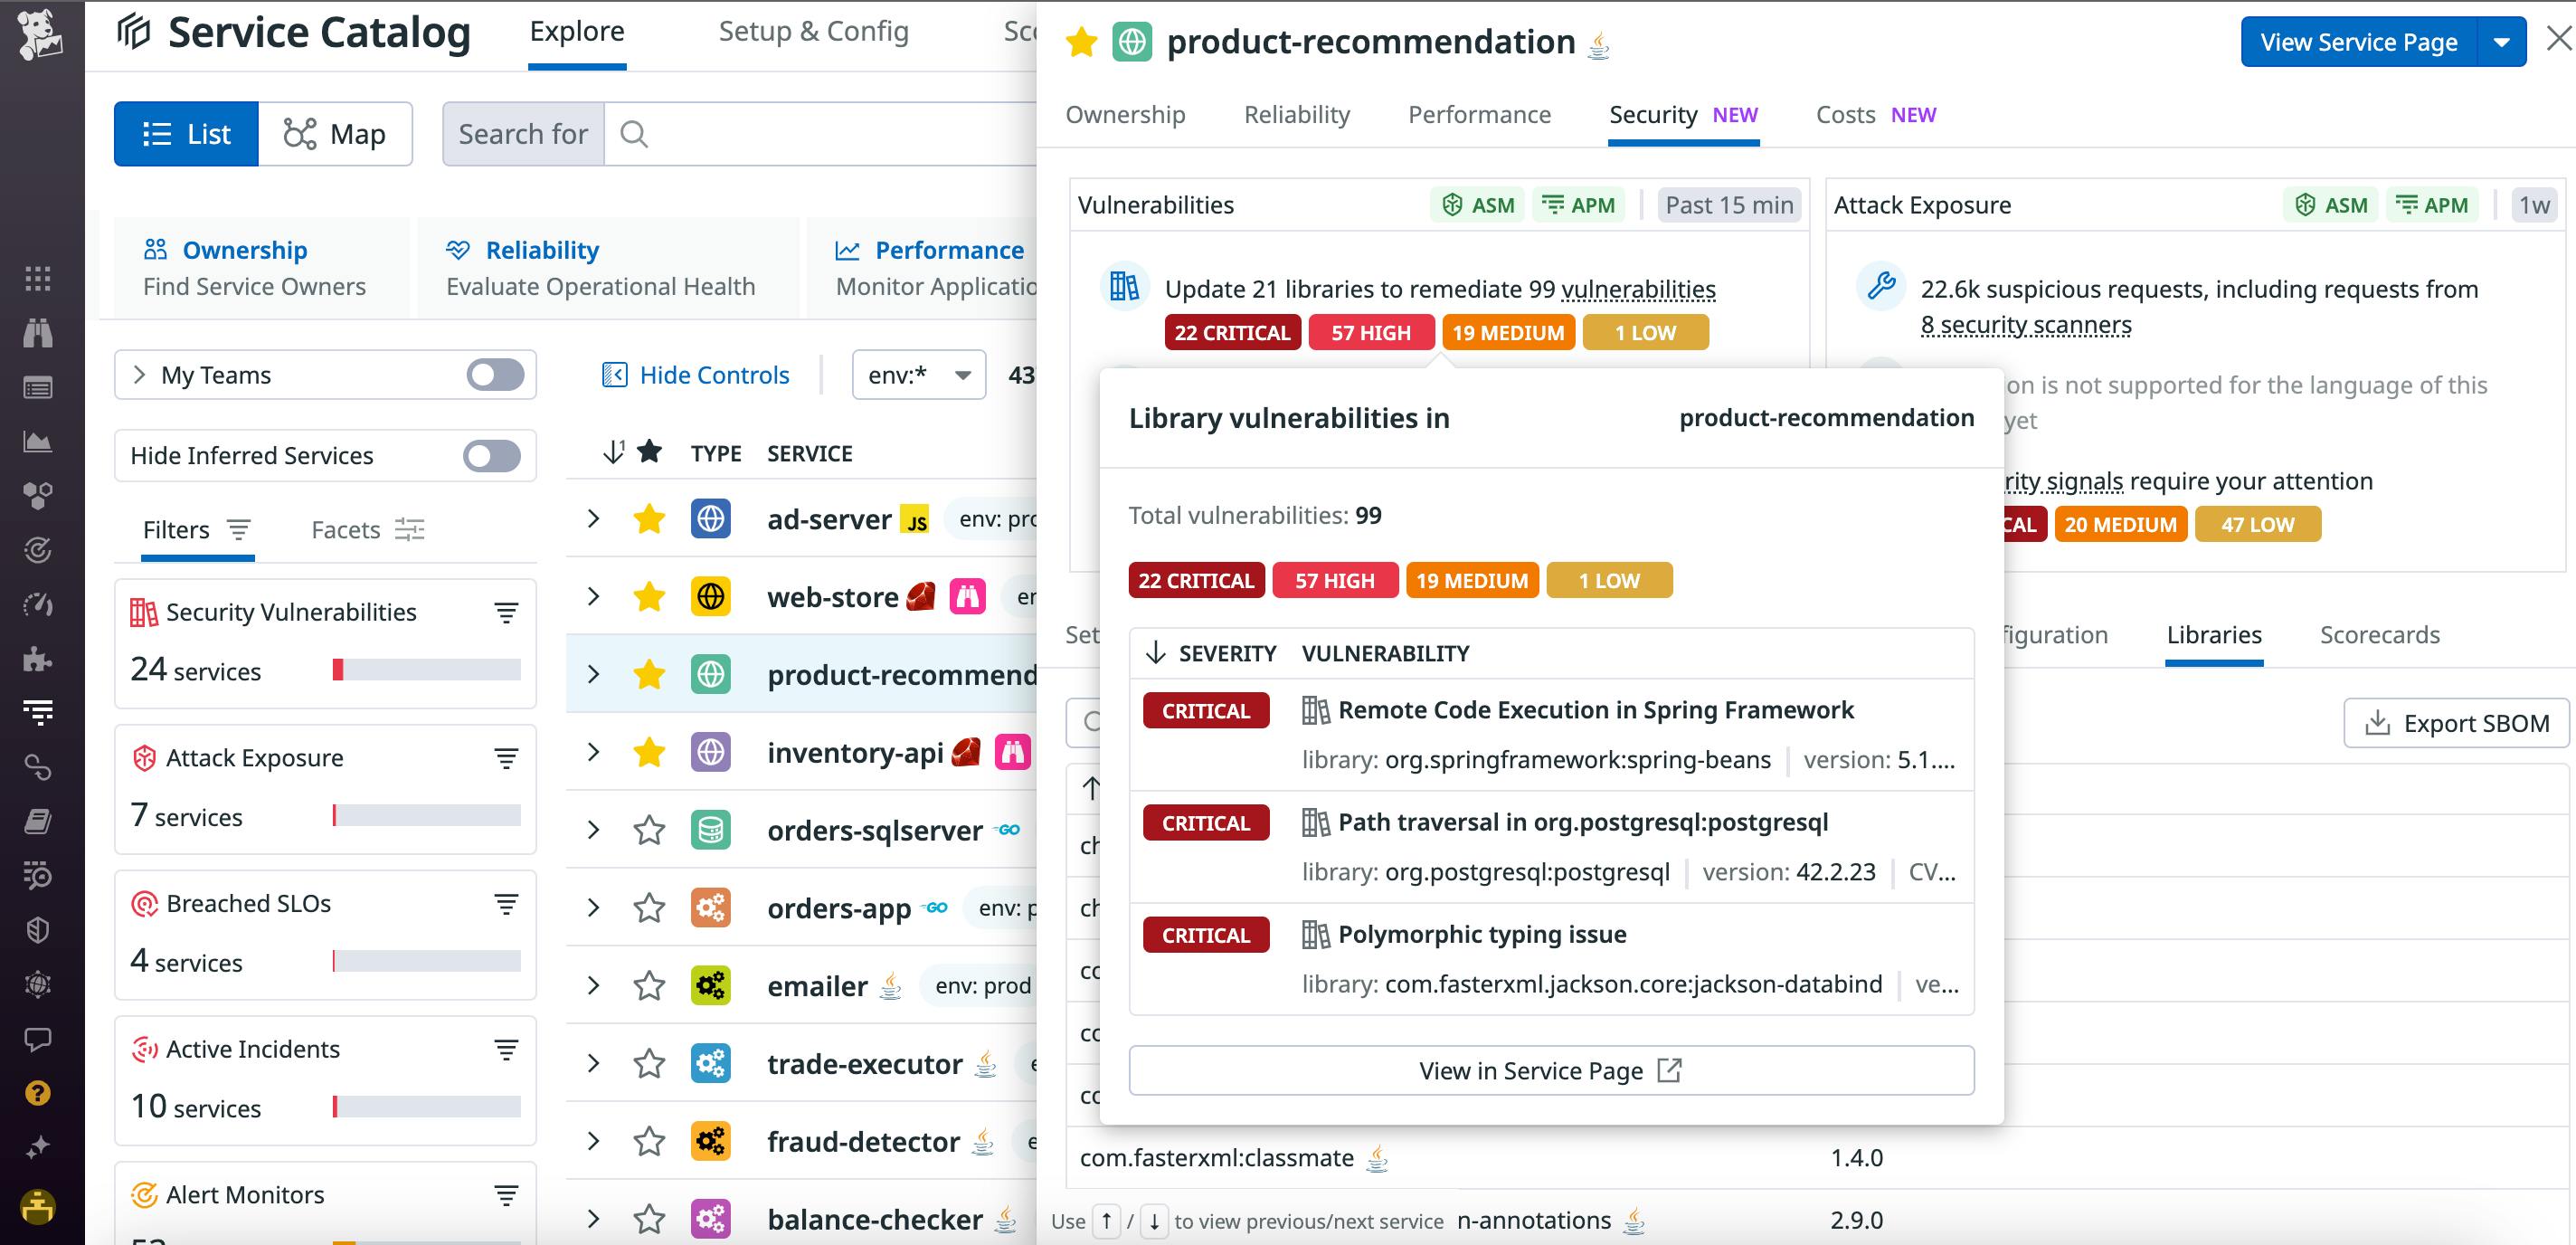This screenshot has width=2576, height=1245.
Task: Star the orders-sqlserver service
Action: tap(650, 830)
